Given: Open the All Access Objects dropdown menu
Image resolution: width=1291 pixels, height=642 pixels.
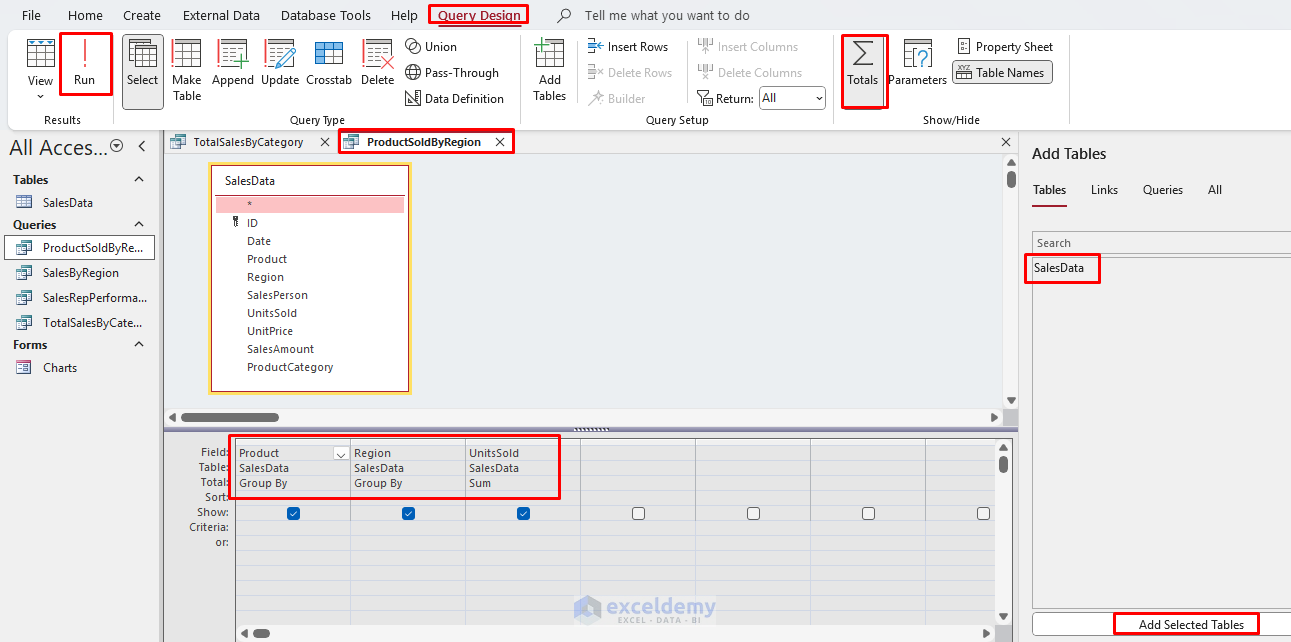Looking at the screenshot, I should [117, 146].
